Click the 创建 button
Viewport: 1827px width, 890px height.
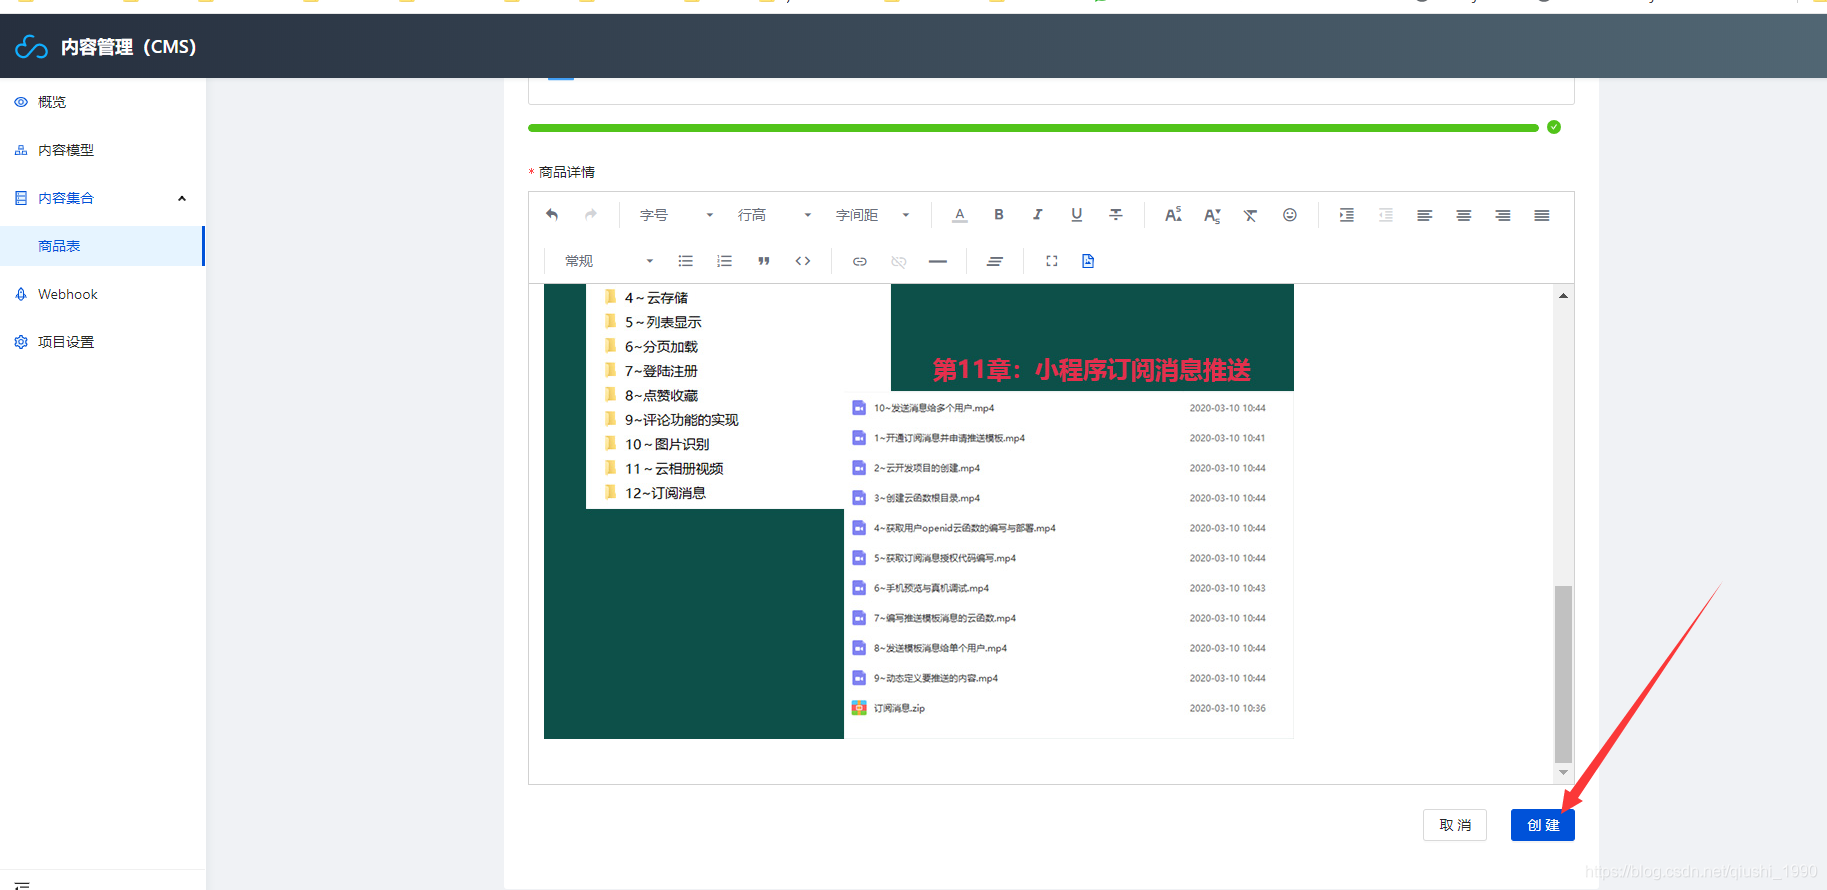(1542, 825)
